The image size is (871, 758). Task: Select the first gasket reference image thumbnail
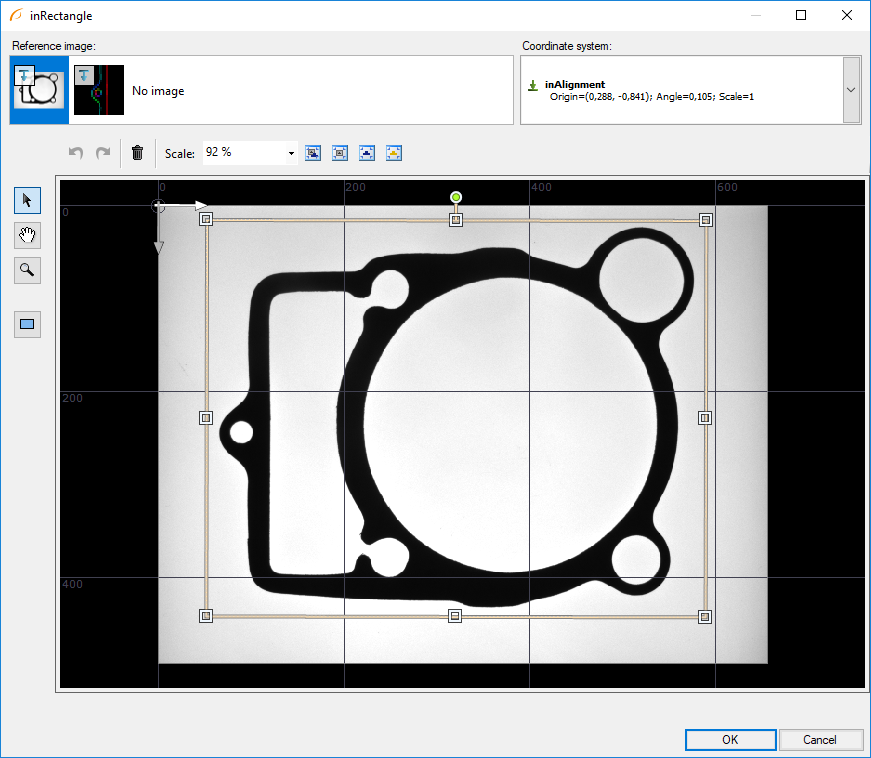click(x=39, y=90)
